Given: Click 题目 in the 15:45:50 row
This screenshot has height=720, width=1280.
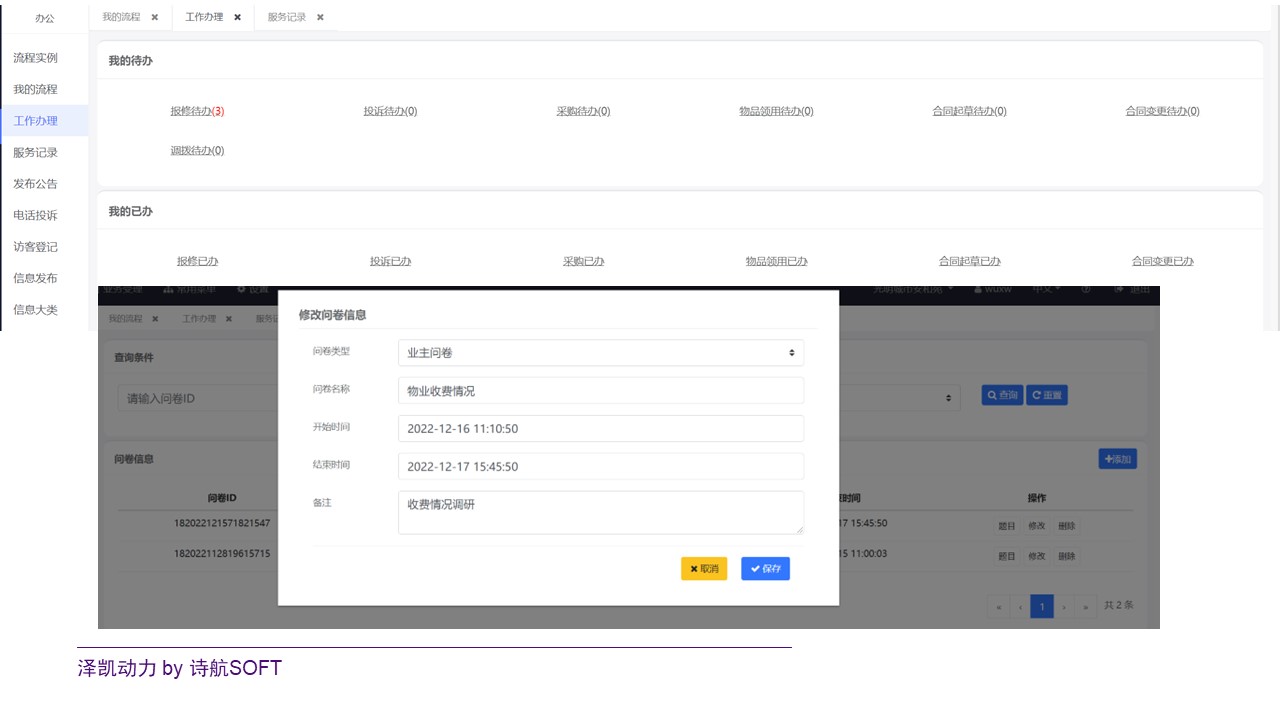Looking at the screenshot, I should point(1007,526).
